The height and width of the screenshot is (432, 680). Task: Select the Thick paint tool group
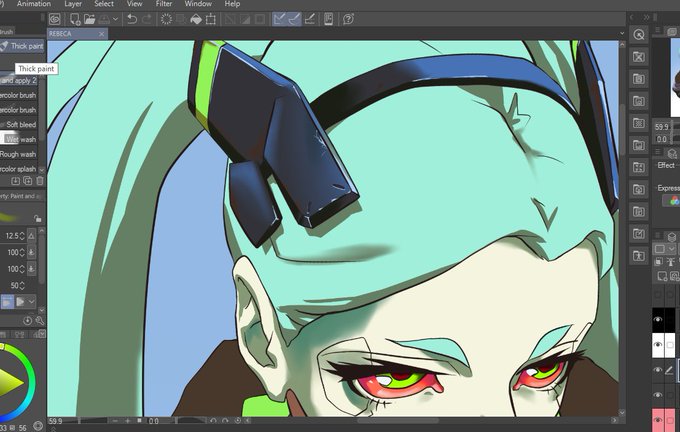(22, 46)
